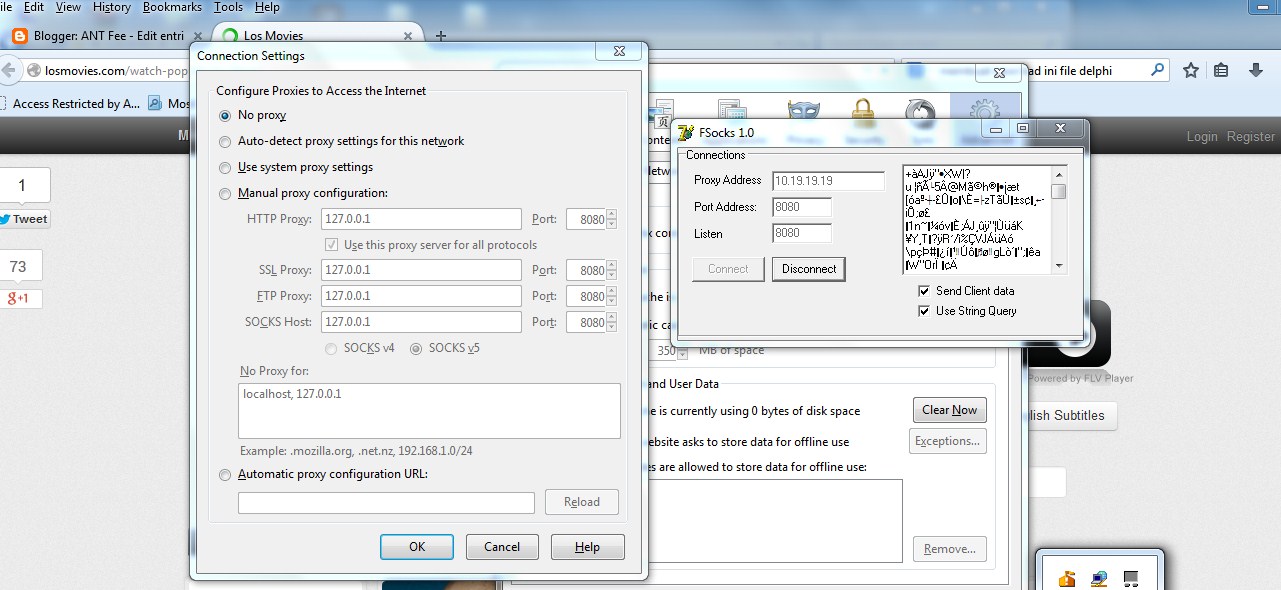
Task: Open the Sync panel in Firefox options
Action: pos(918,108)
